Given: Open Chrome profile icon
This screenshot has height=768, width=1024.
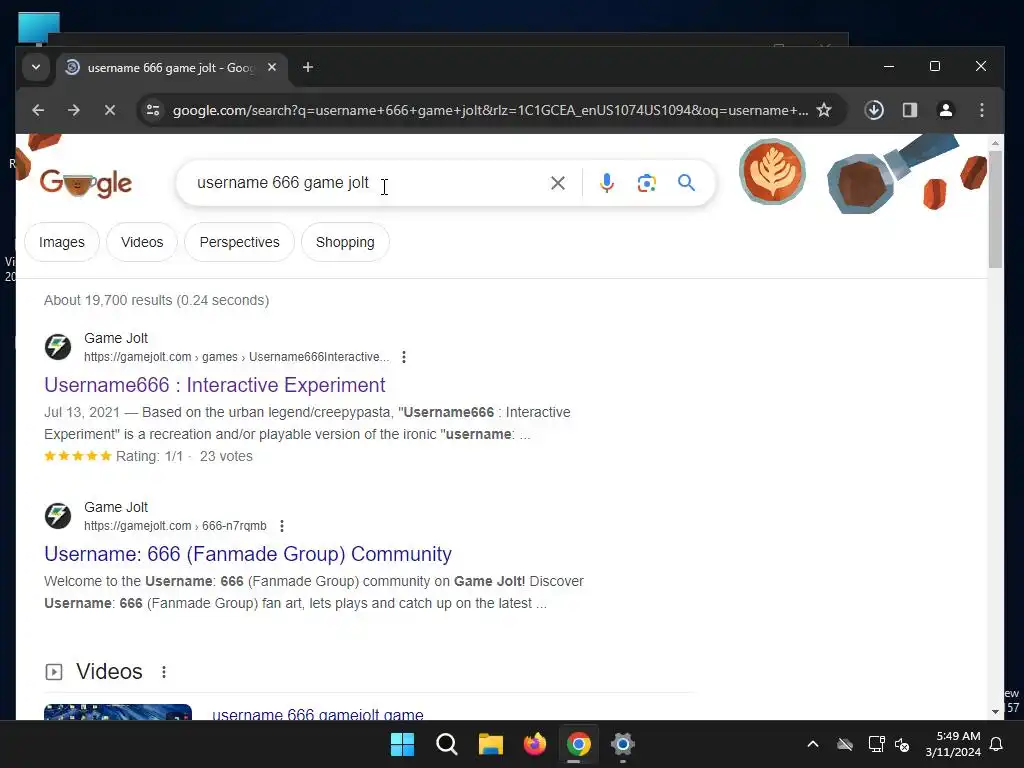Looking at the screenshot, I should coord(946,110).
